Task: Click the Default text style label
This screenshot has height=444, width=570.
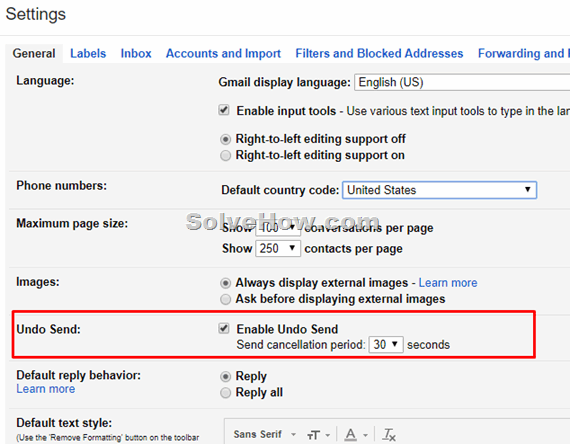Action: 64,423
